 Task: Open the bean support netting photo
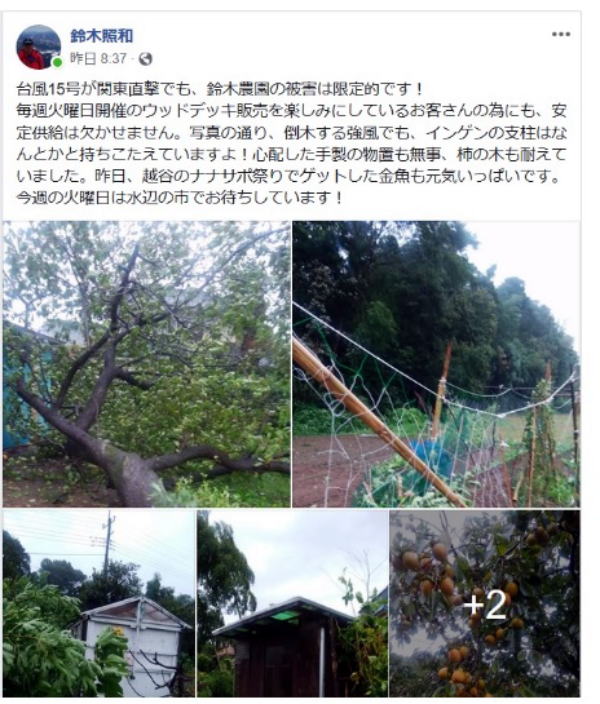436,364
